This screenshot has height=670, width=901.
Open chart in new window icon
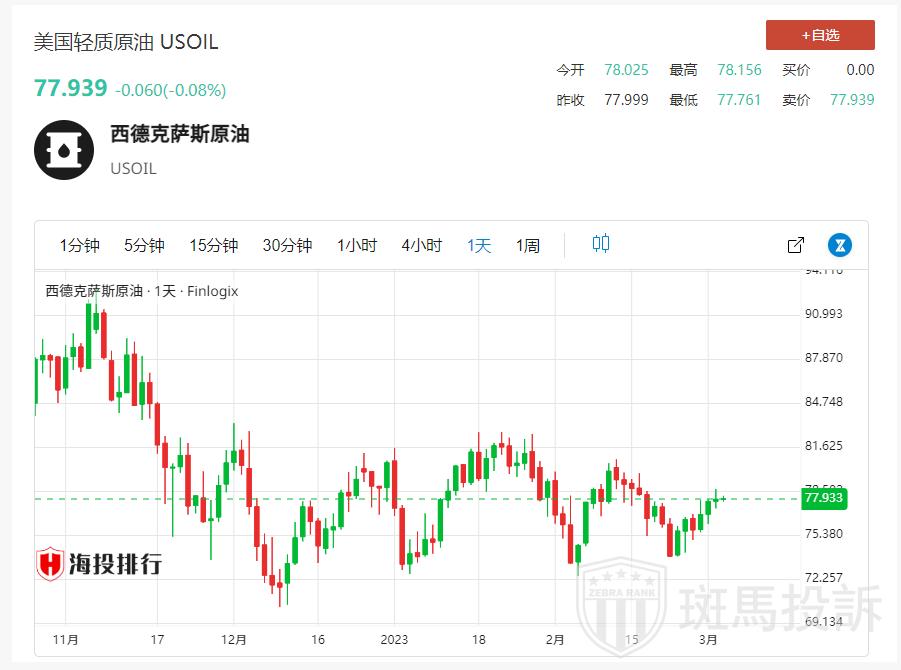796,245
